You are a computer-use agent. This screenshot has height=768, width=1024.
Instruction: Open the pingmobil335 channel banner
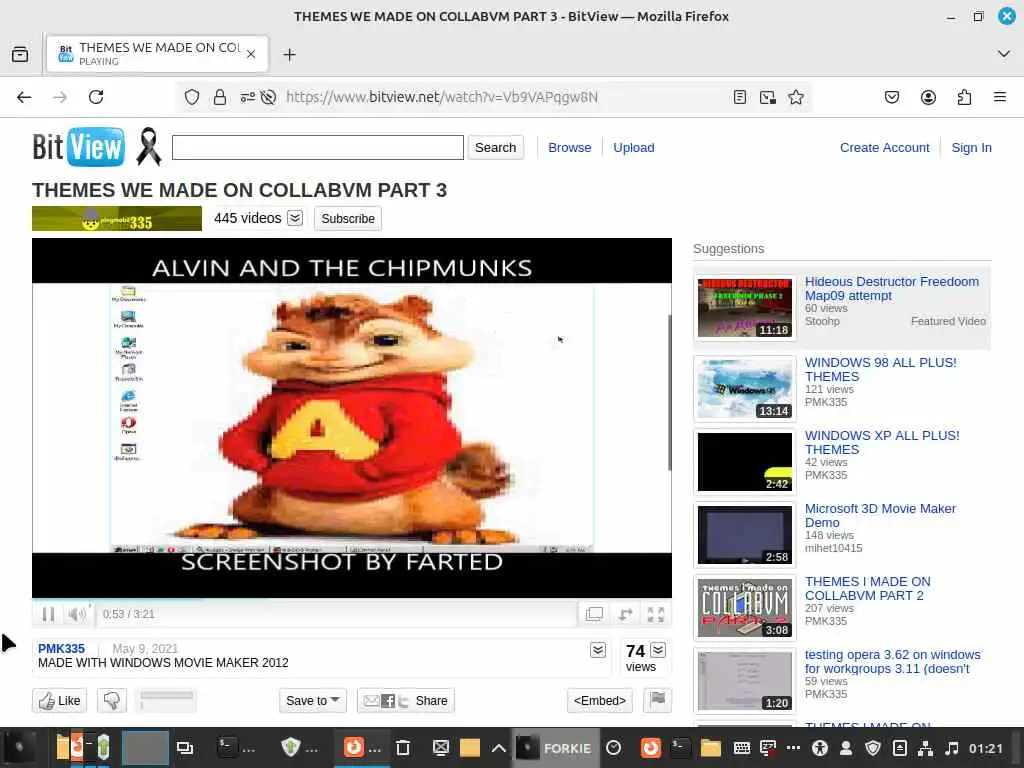click(x=117, y=219)
